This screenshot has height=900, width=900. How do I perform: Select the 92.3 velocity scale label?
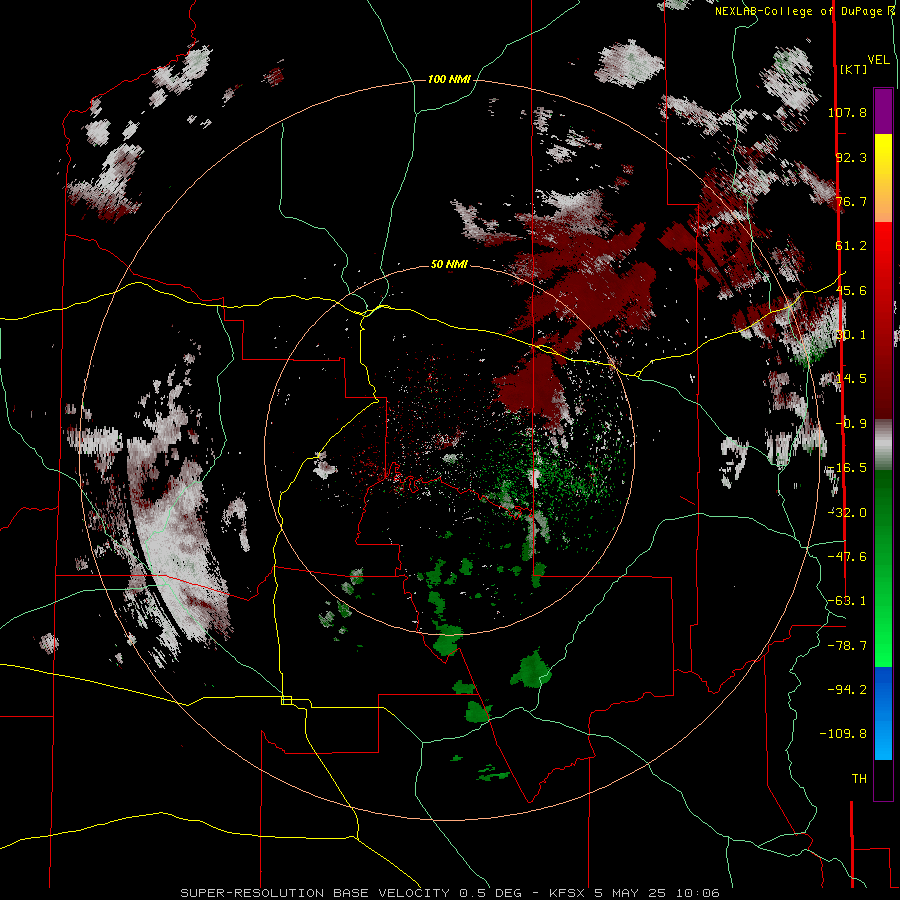coord(851,157)
